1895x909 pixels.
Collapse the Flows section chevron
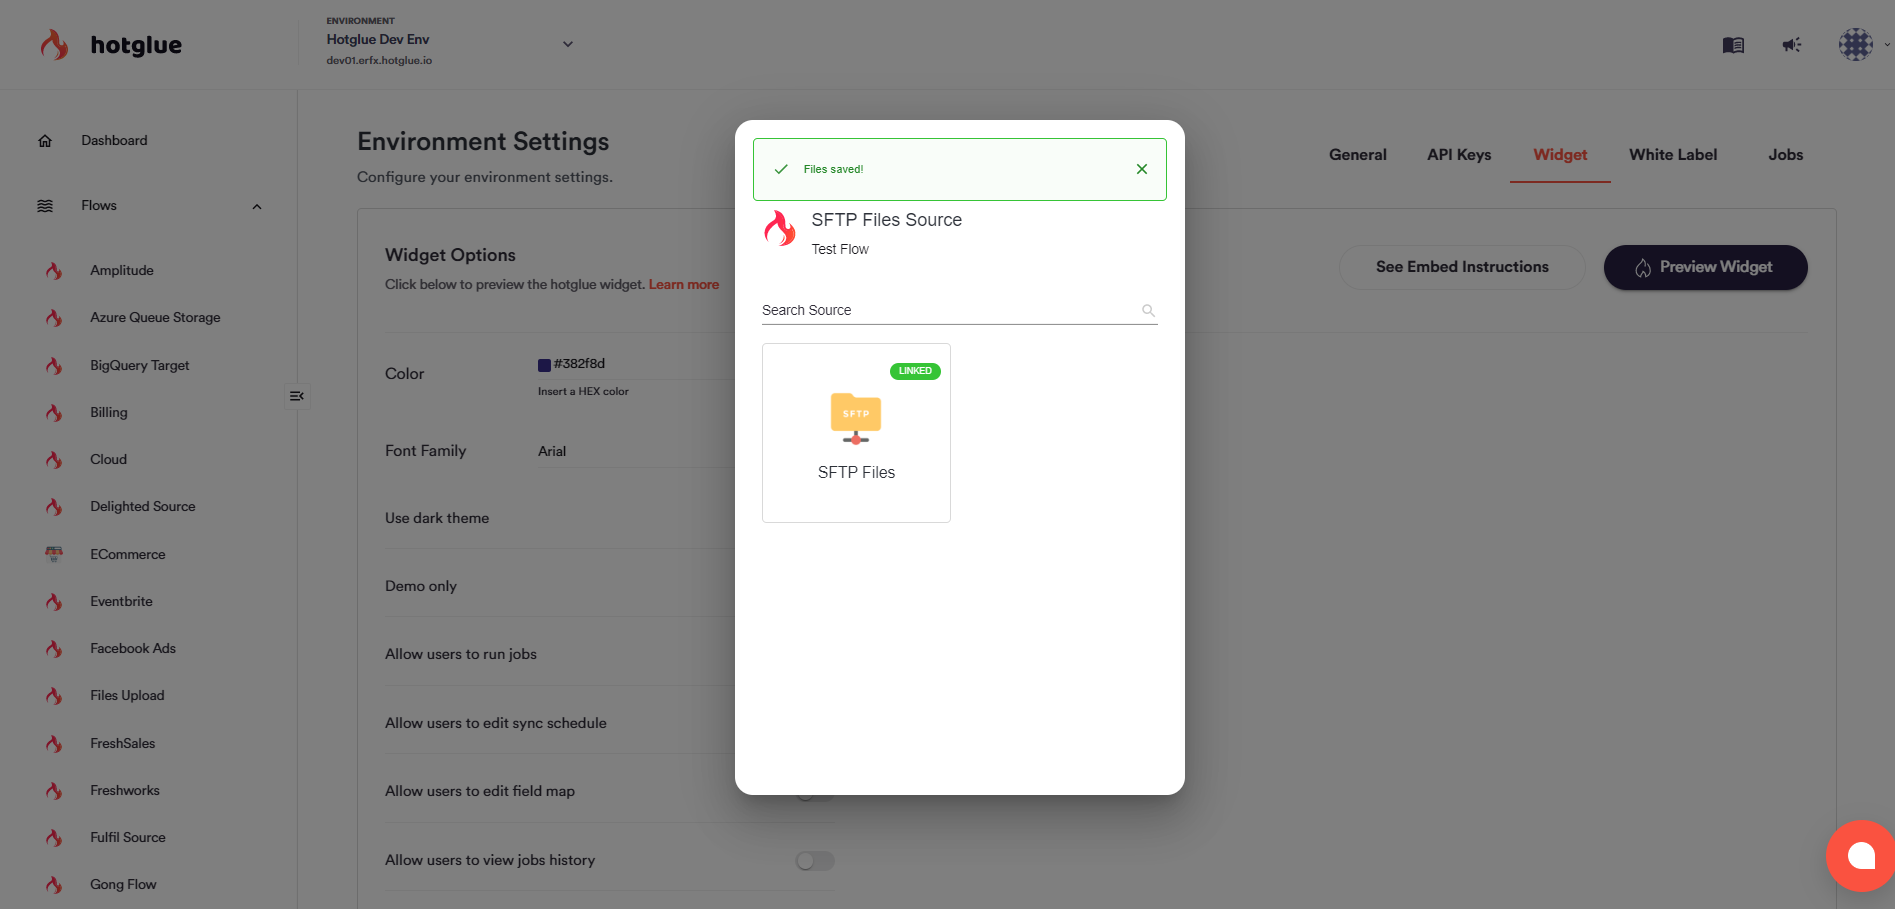(x=257, y=207)
